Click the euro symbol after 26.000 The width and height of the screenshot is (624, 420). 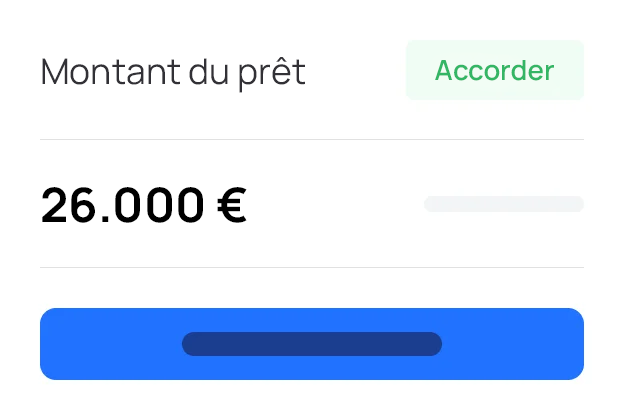click(231, 205)
